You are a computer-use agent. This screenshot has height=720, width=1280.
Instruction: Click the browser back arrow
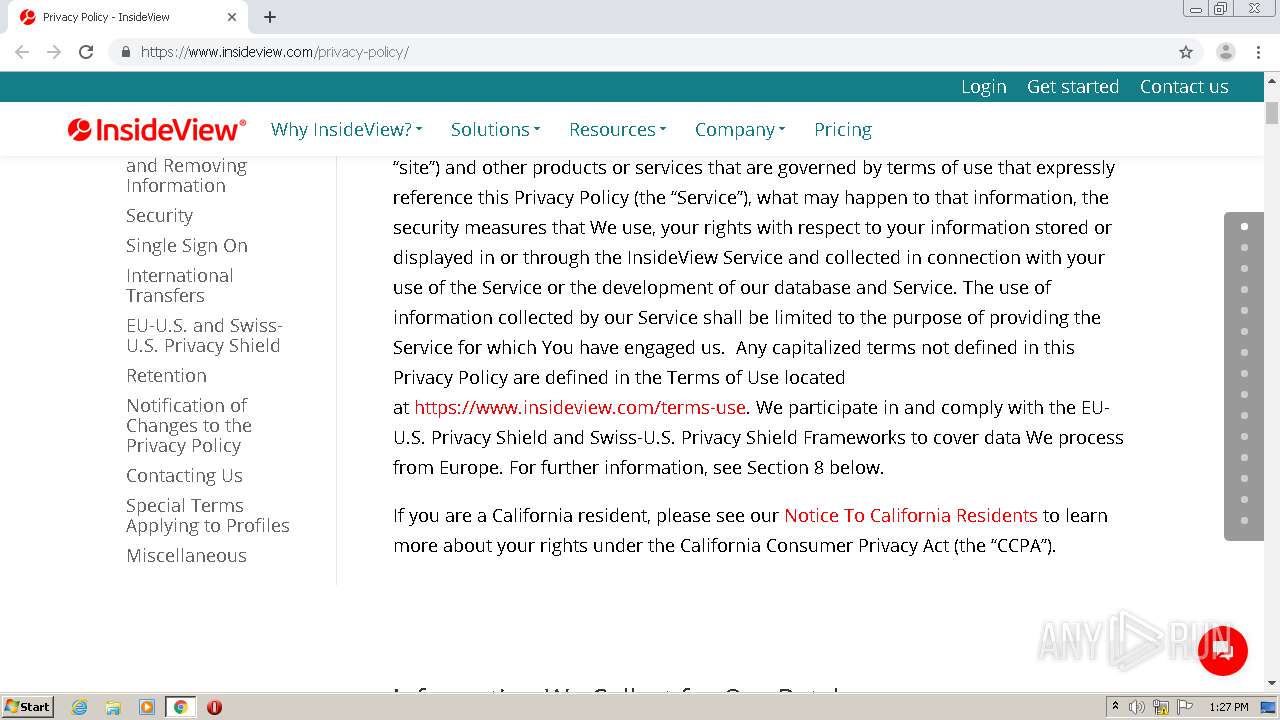click(x=22, y=52)
